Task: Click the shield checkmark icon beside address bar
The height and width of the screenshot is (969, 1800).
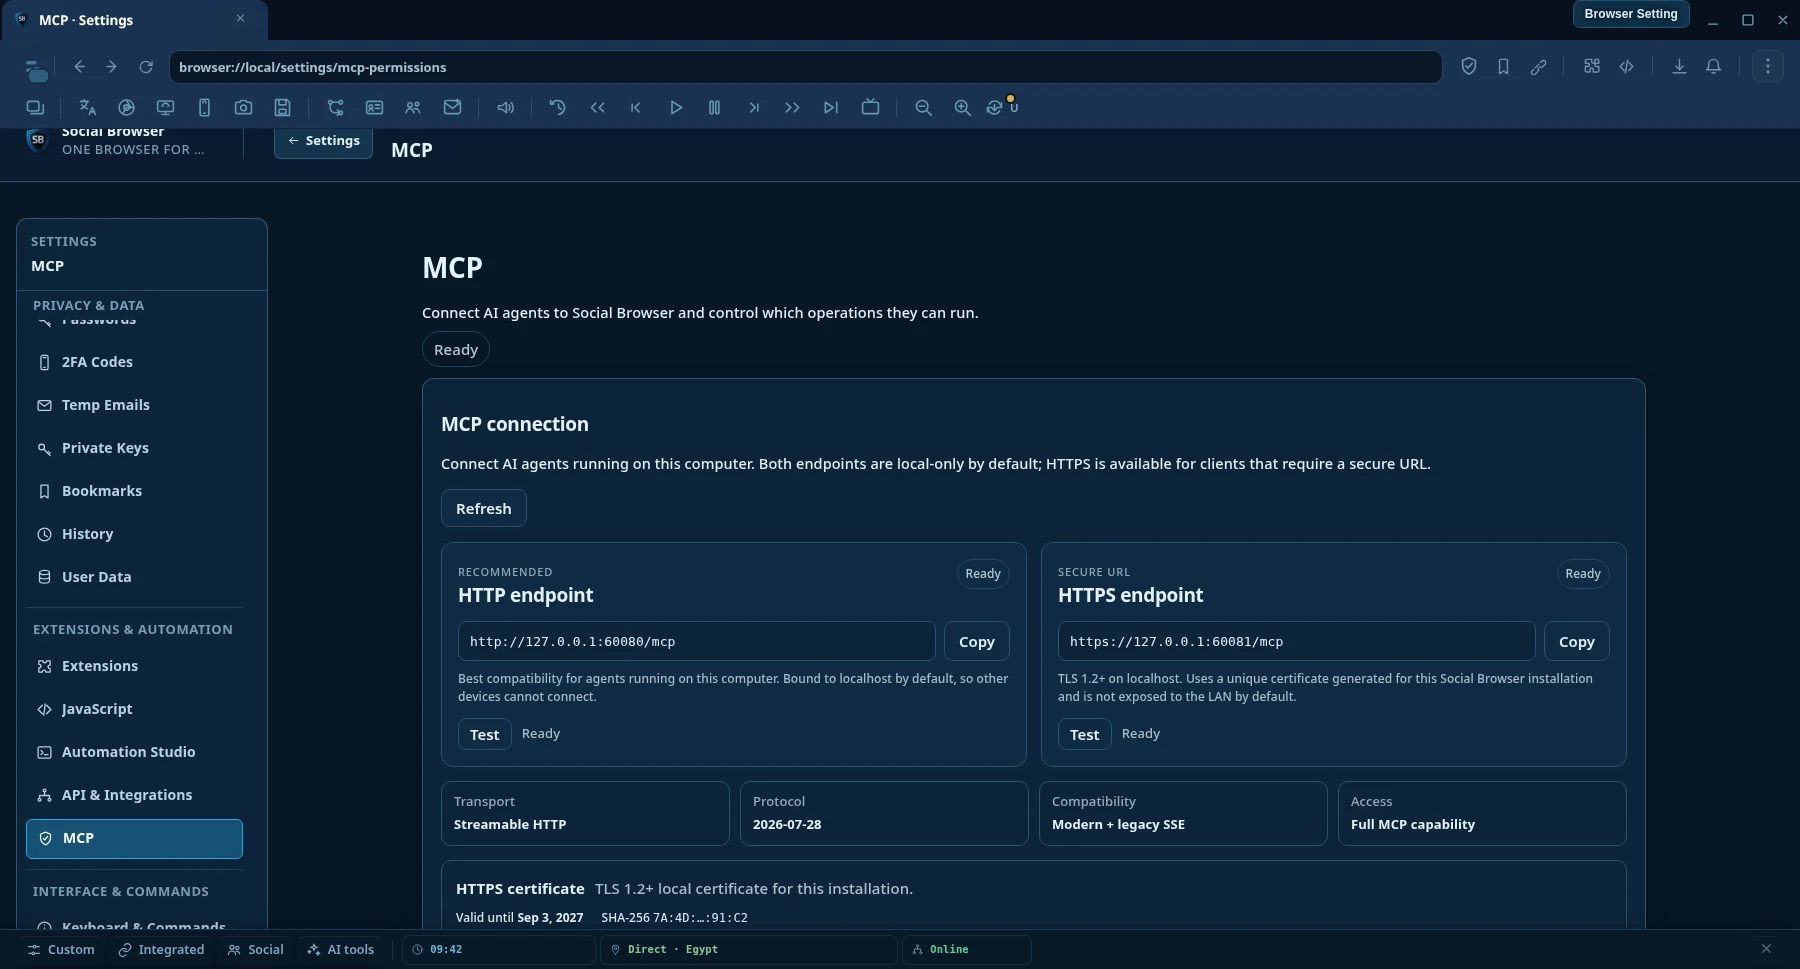Action: [1469, 67]
